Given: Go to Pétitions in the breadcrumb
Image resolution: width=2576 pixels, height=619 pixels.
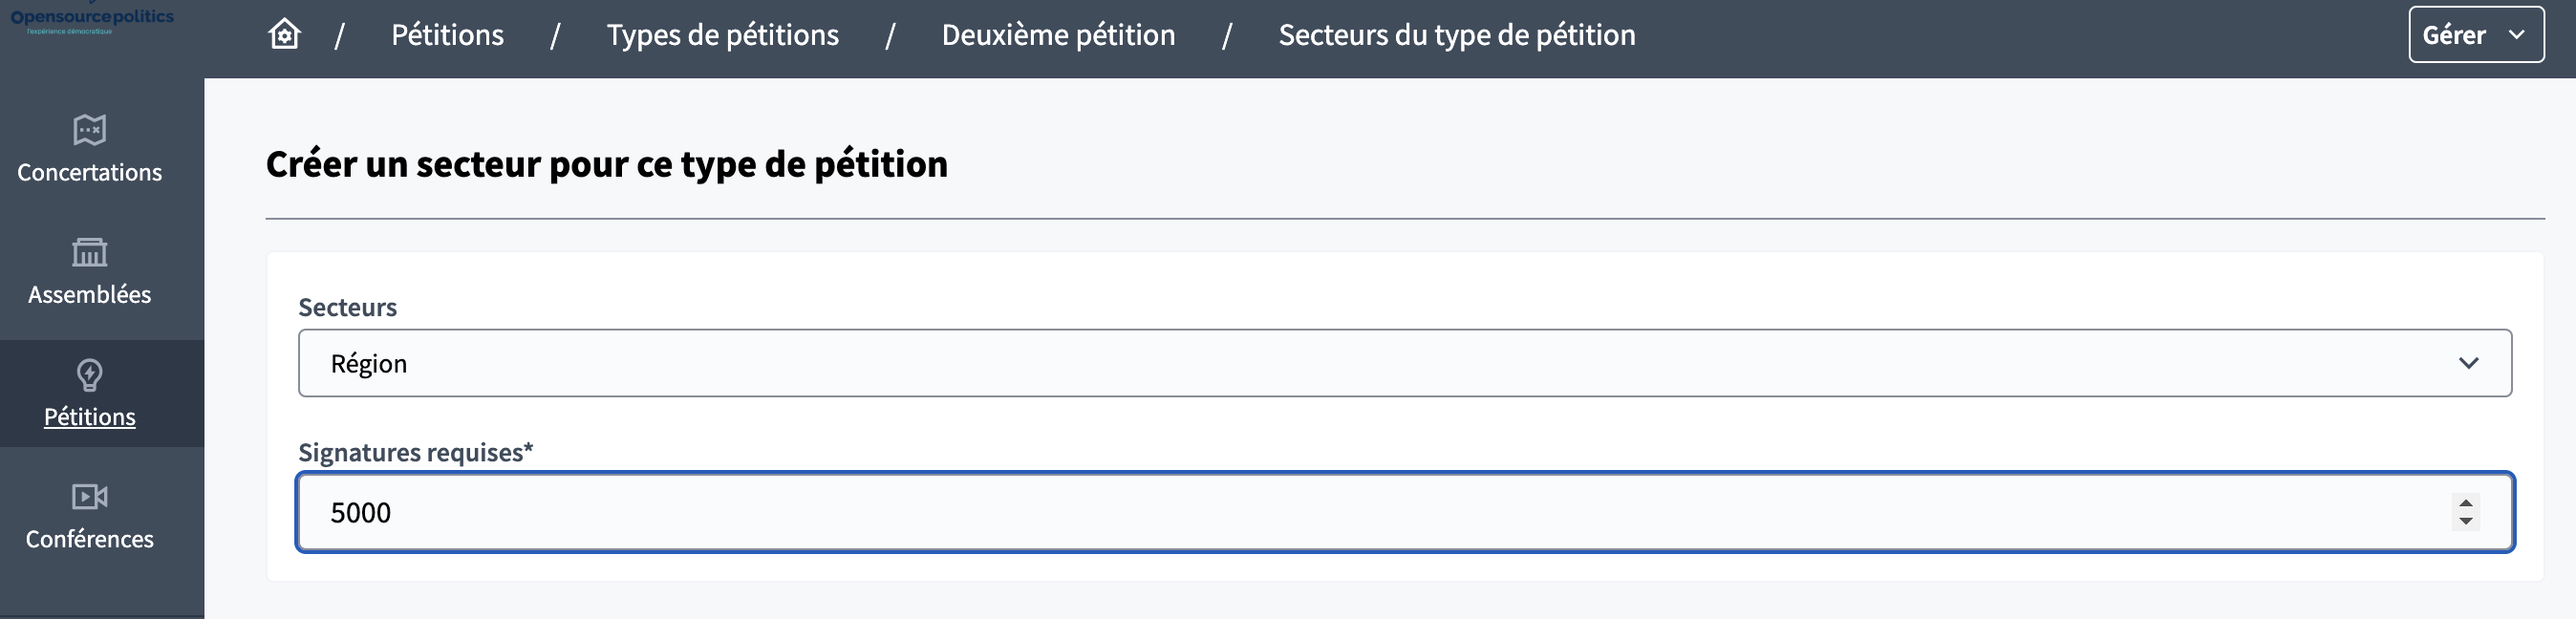Looking at the screenshot, I should click(x=447, y=35).
